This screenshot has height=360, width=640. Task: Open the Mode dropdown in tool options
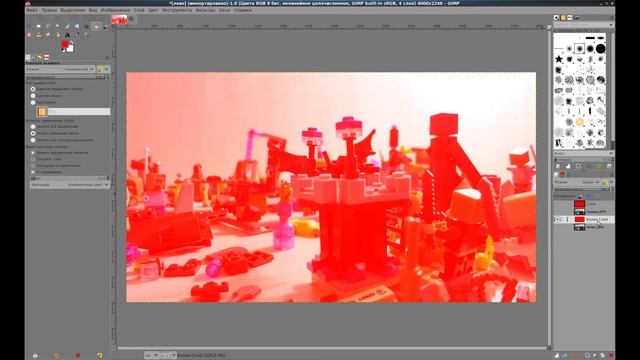coord(60,69)
